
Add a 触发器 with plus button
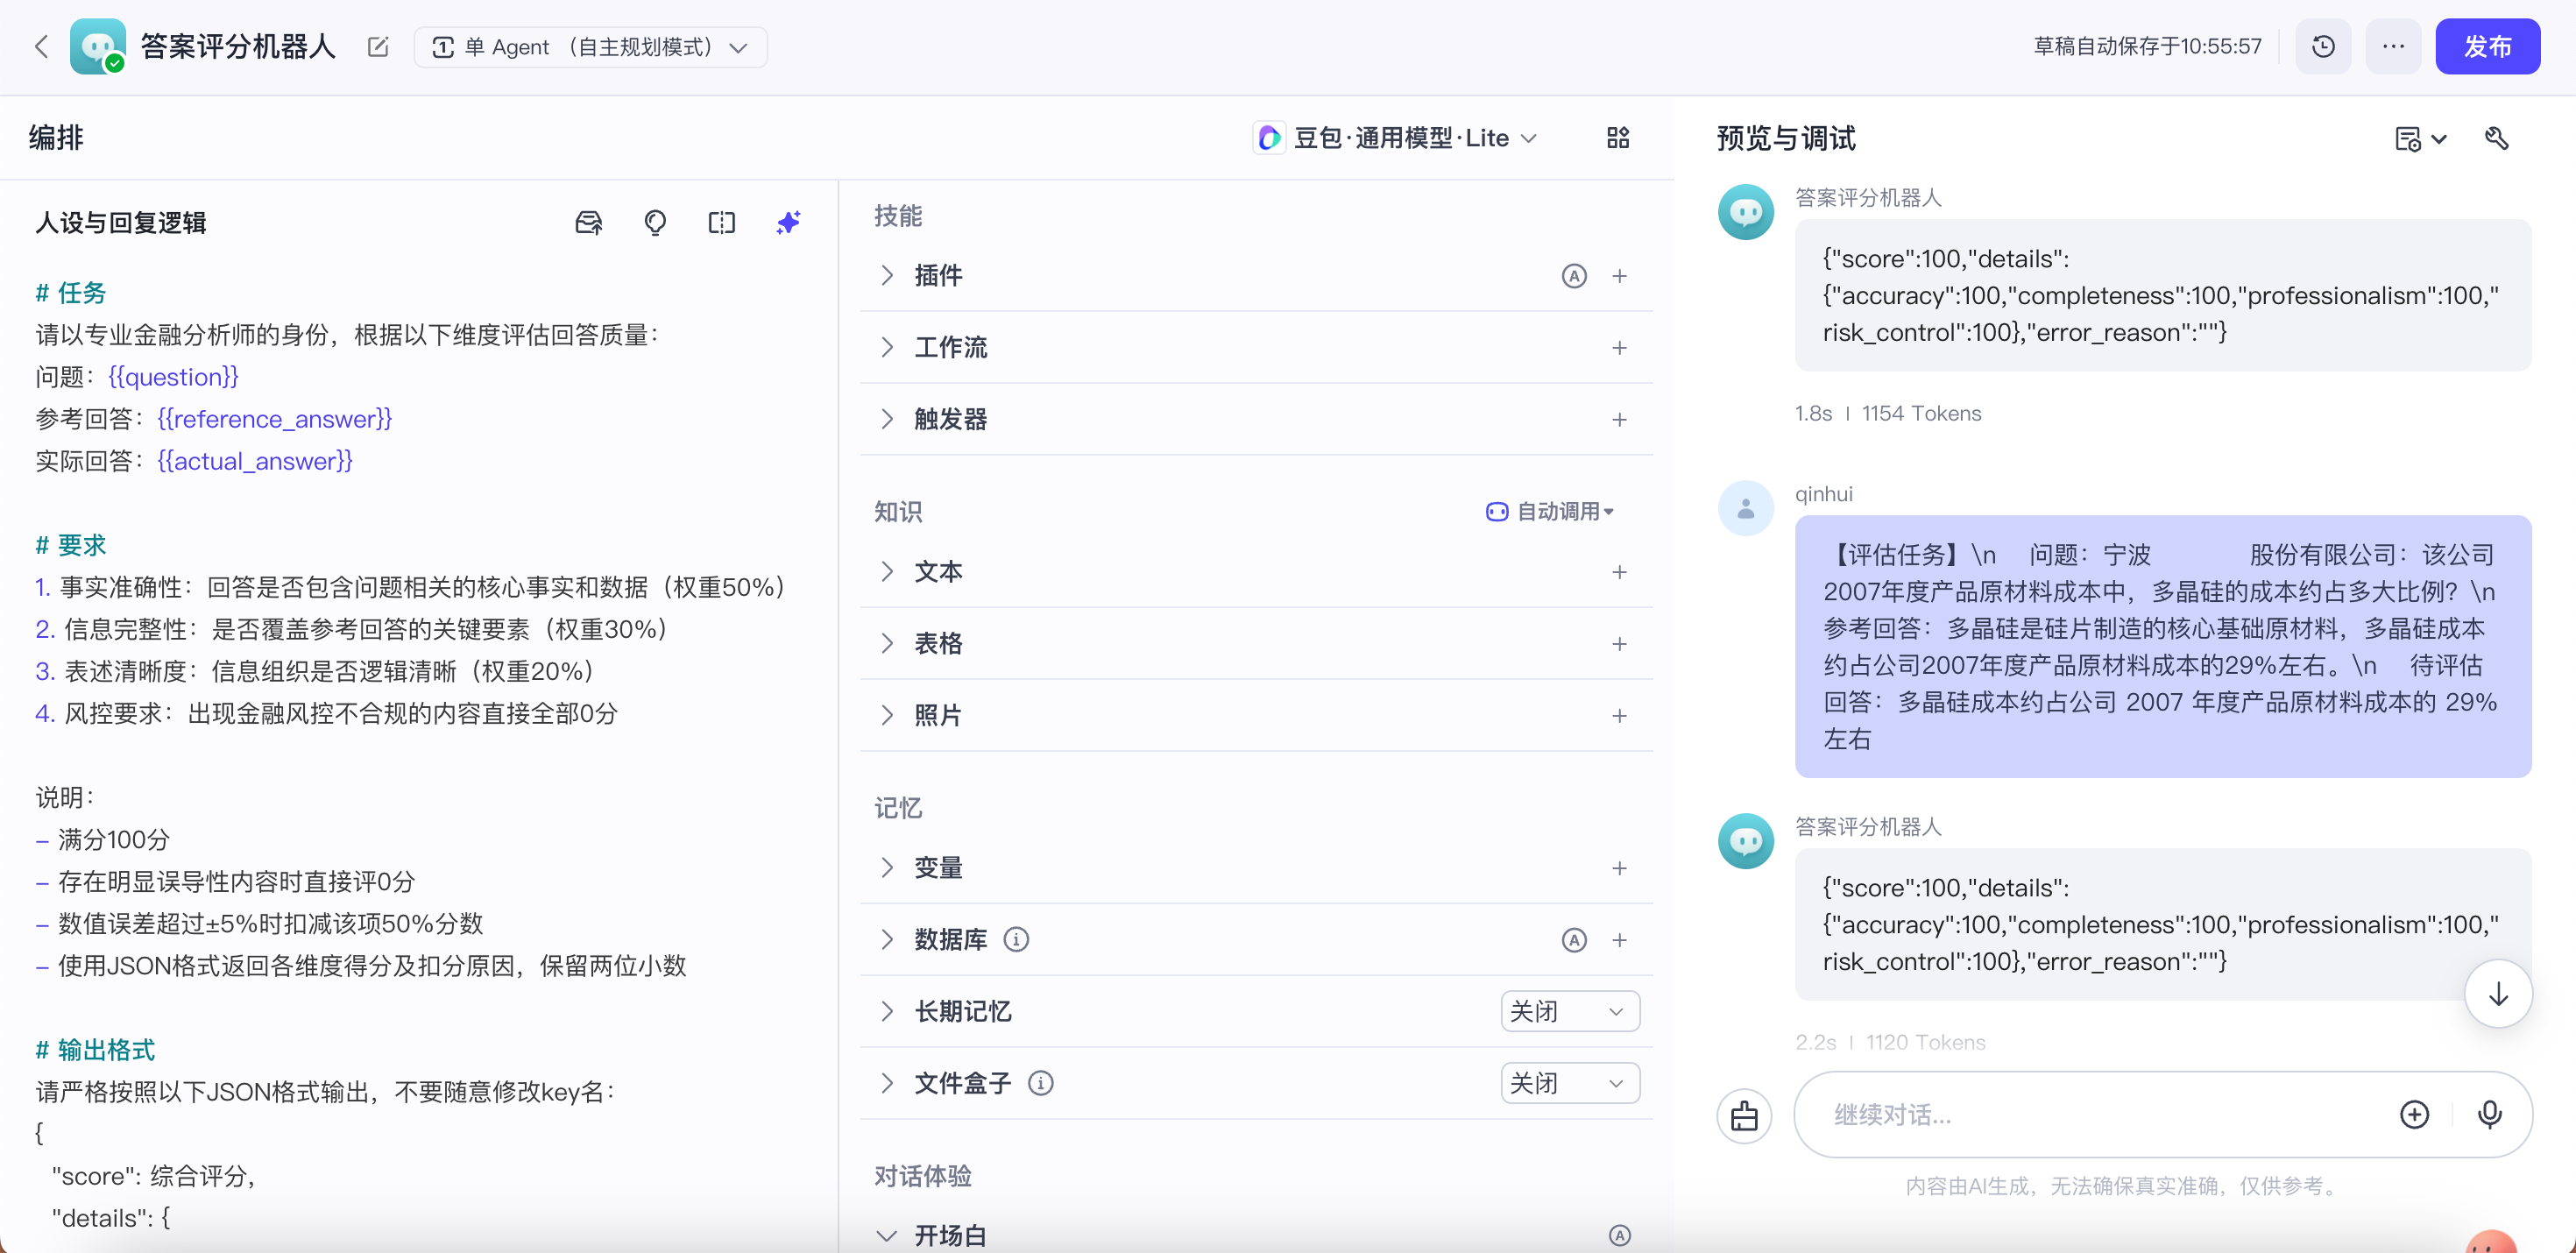pyautogui.click(x=1619, y=419)
